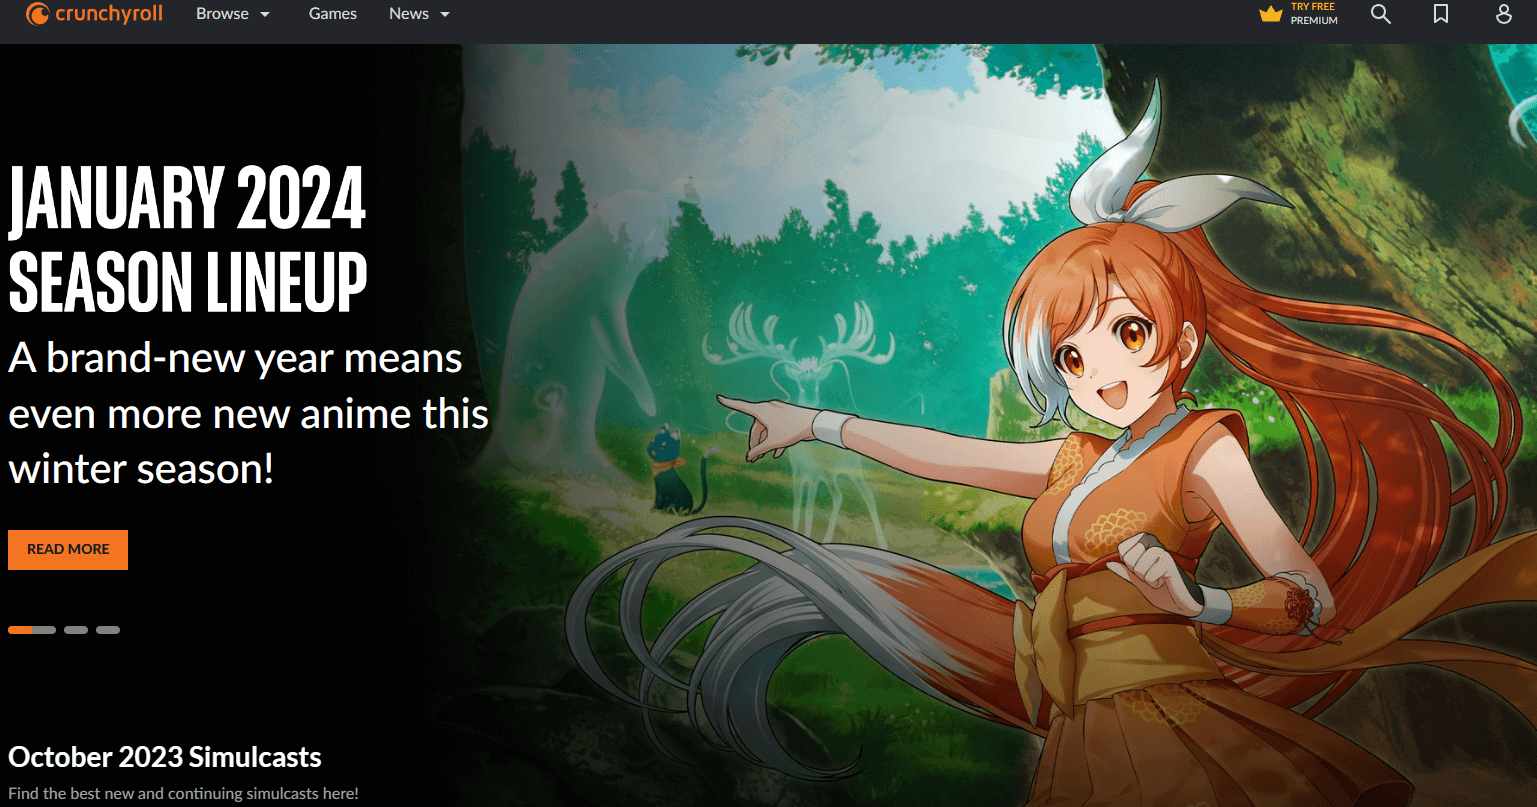1537x807 pixels.
Task: Open the account profile icon
Action: pyautogui.click(x=1504, y=14)
